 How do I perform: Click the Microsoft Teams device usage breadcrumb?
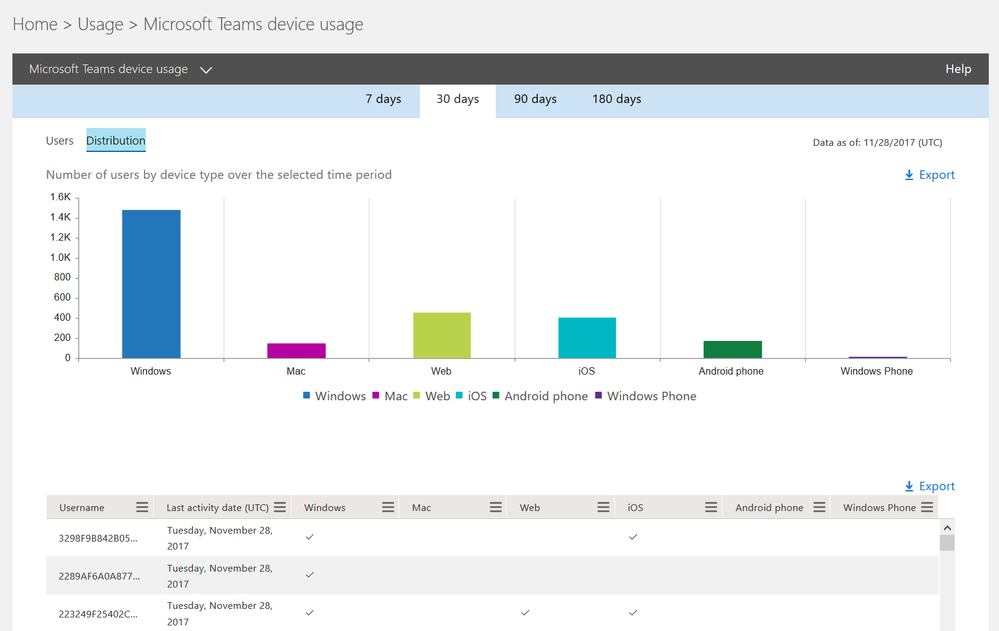pos(253,24)
